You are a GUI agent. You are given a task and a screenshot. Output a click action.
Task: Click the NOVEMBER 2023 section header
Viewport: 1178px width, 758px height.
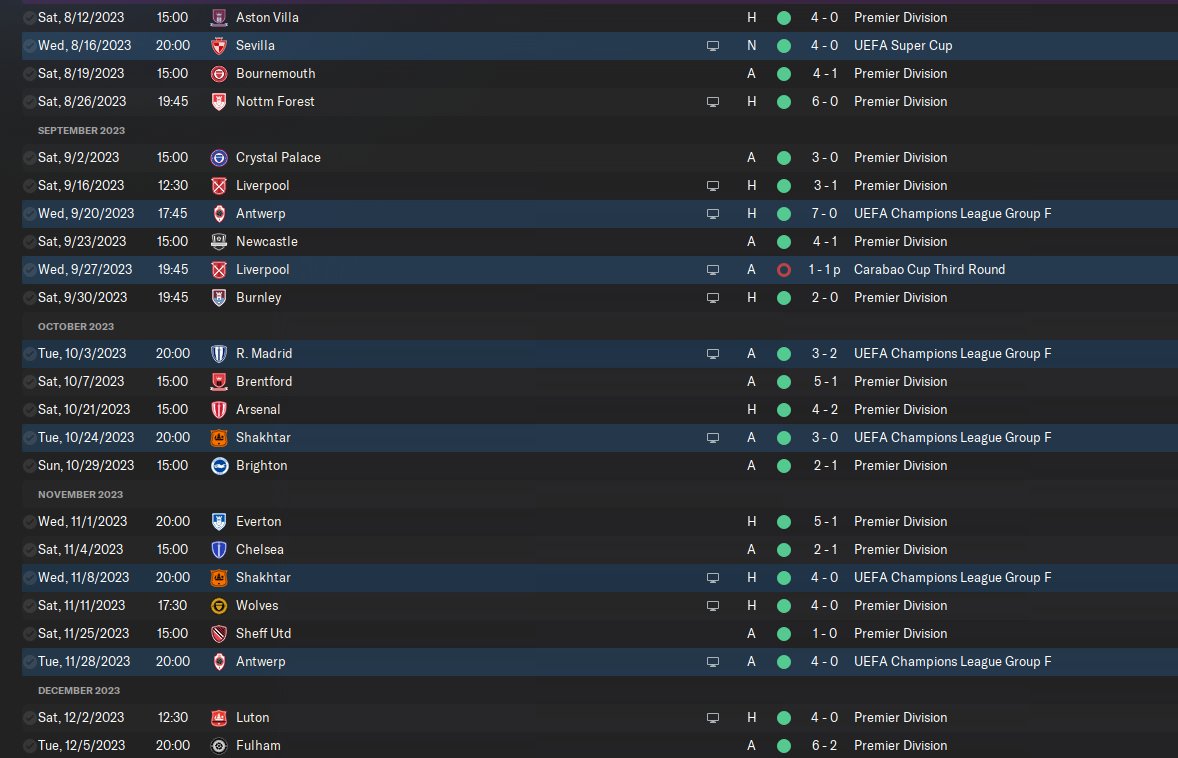tap(80, 494)
